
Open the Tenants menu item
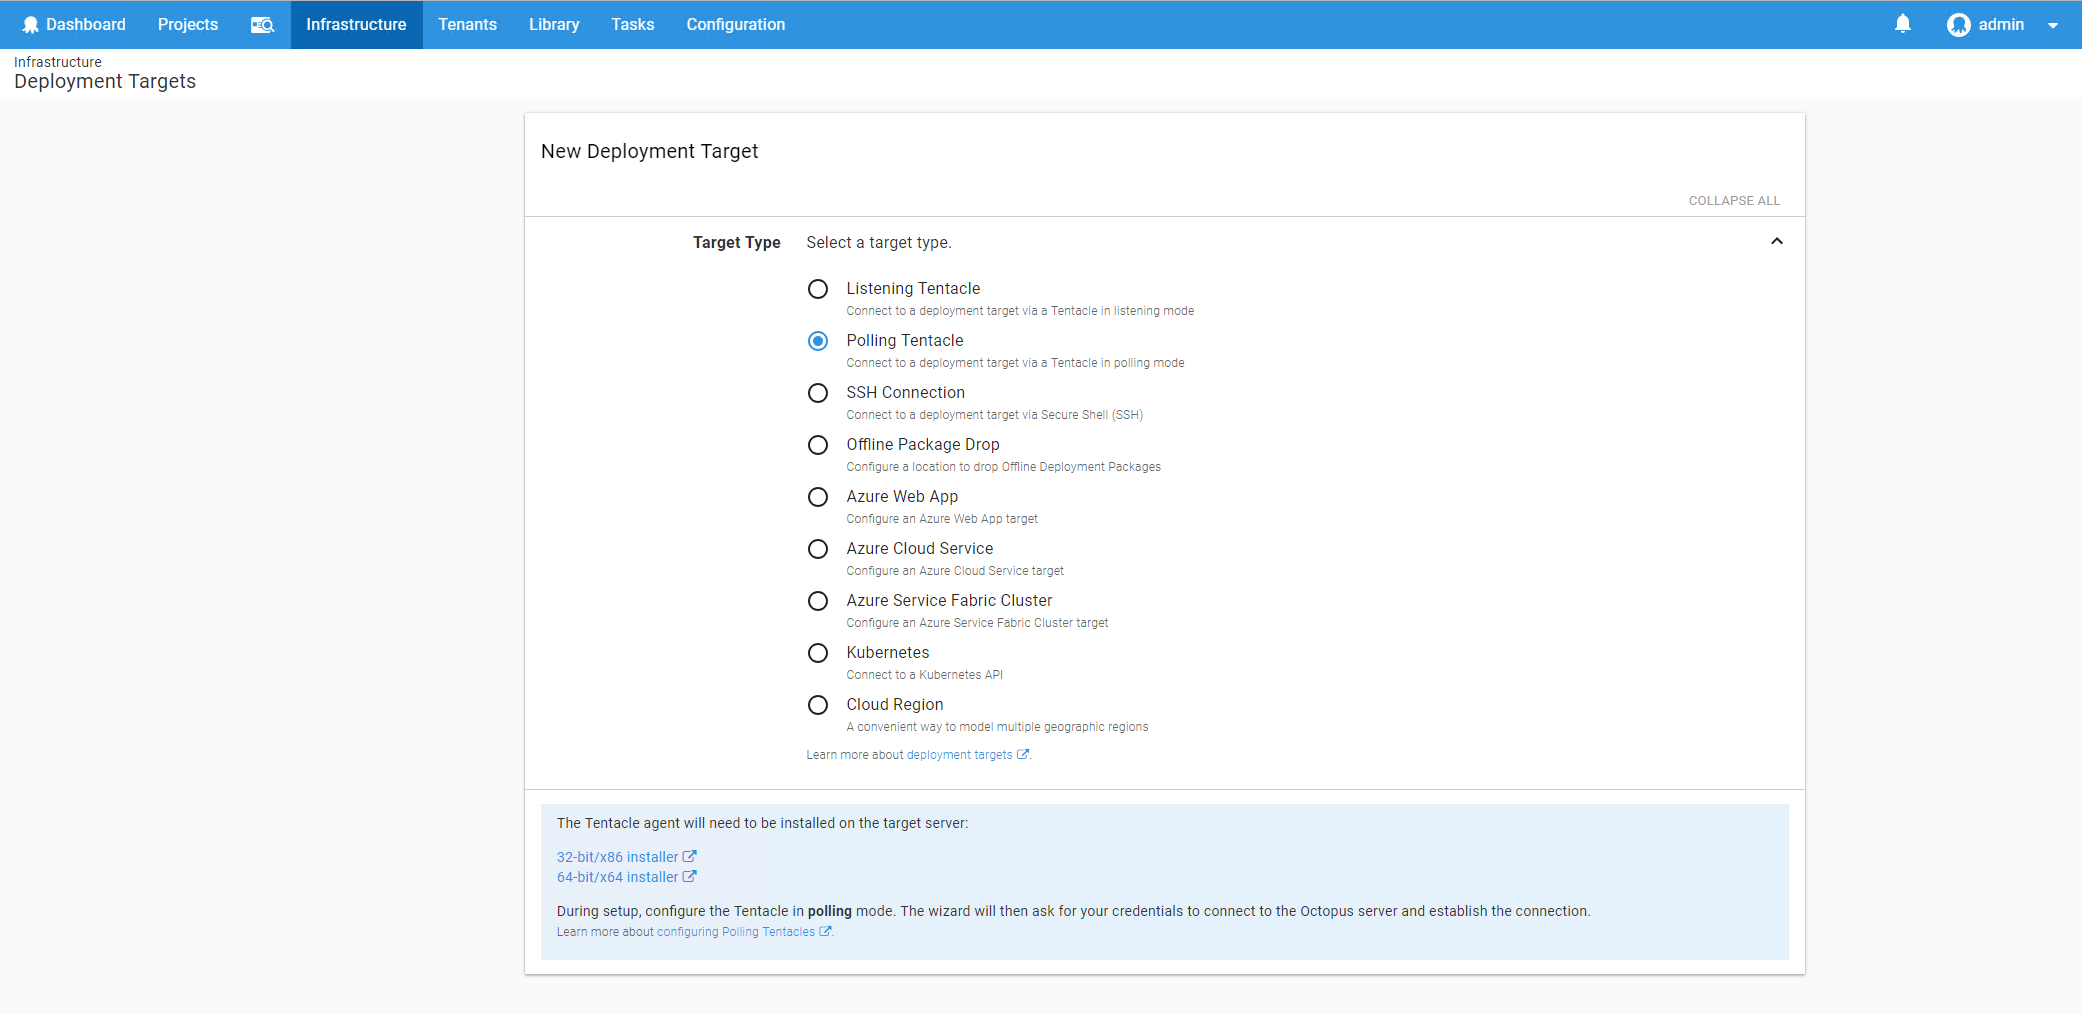pos(467,25)
